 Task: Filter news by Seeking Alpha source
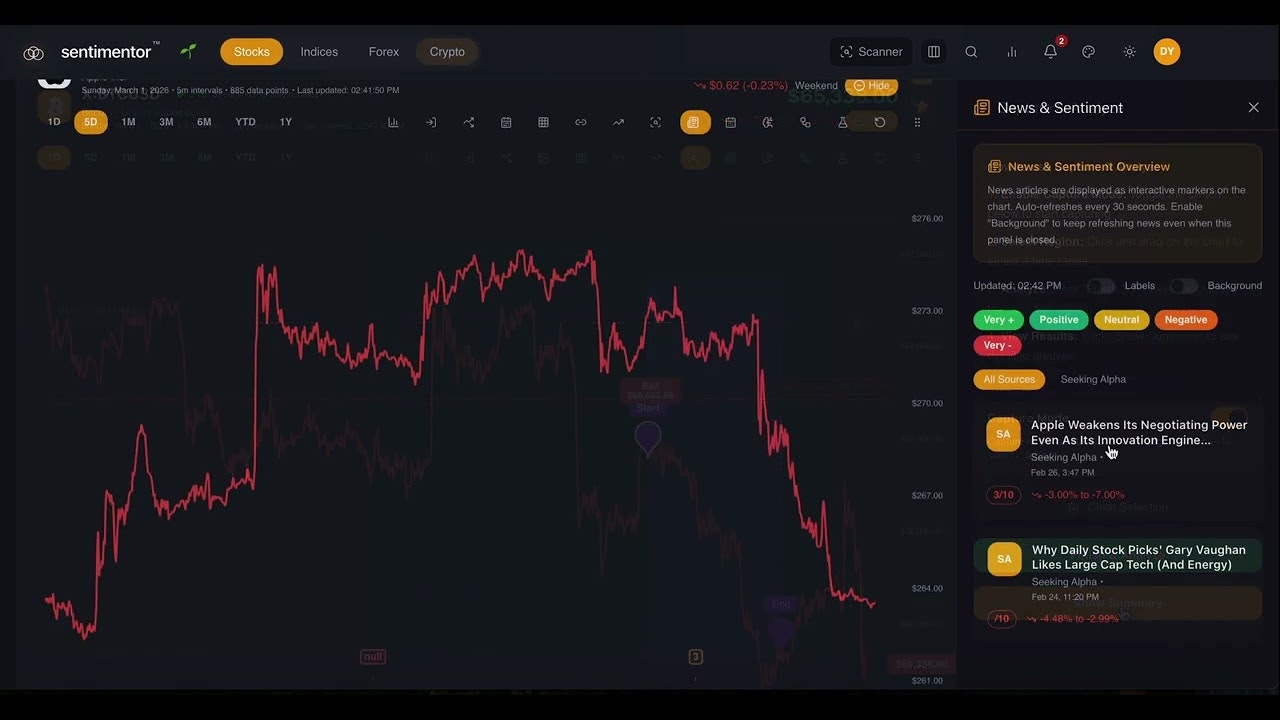tap(1092, 379)
